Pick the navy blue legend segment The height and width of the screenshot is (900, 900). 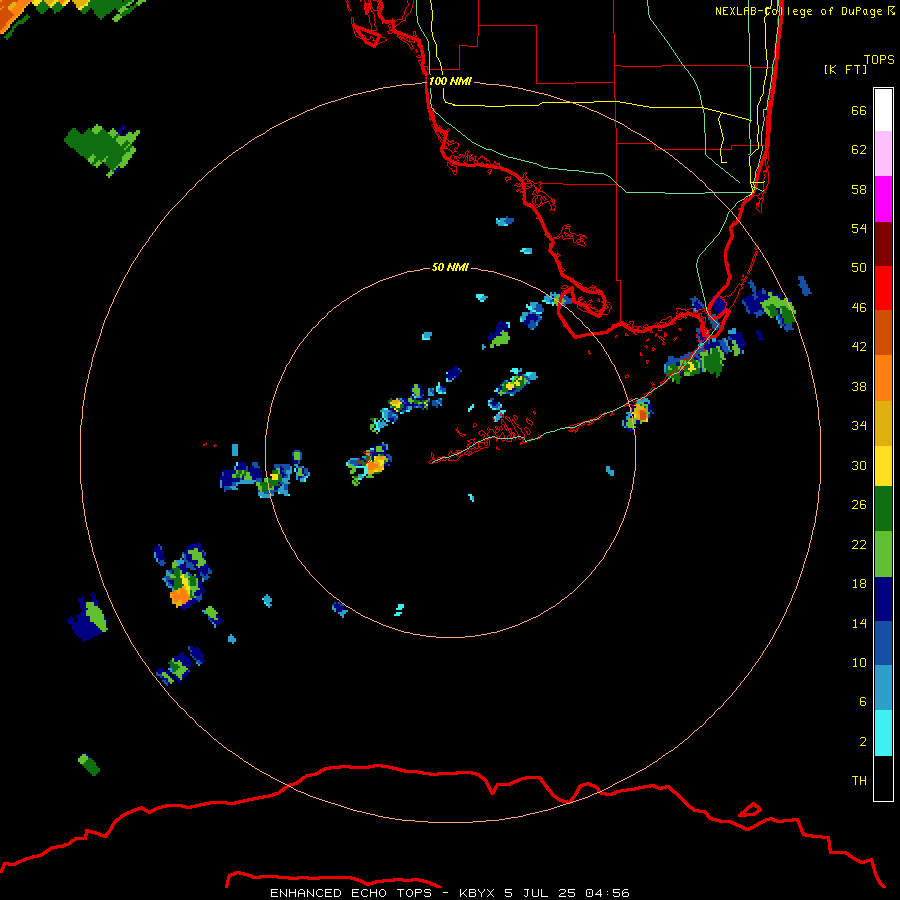tap(883, 599)
